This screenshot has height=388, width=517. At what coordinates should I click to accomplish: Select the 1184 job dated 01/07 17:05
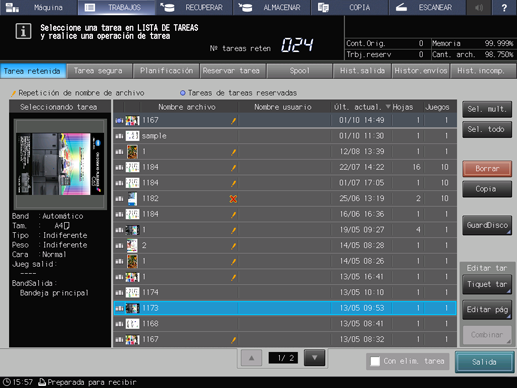click(285, 183)
